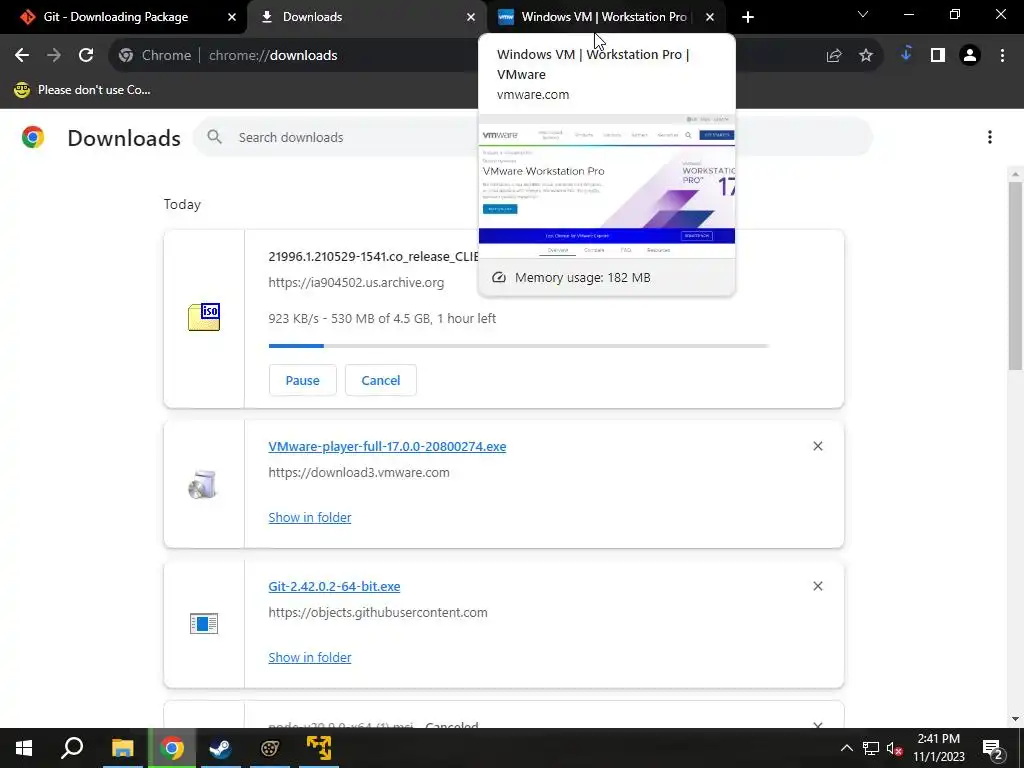
Task: Open the clock showing 2:41 PM
Action: (x=938, y=748)
